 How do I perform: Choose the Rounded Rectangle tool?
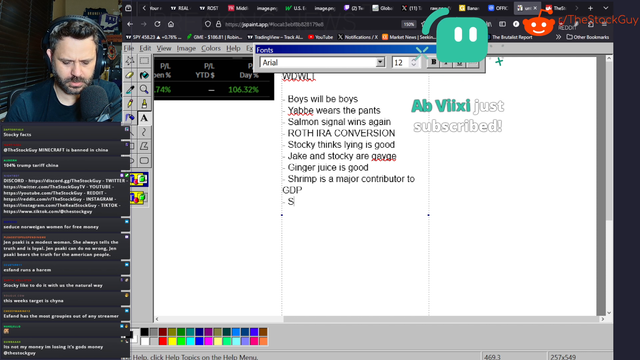[144, 160]
